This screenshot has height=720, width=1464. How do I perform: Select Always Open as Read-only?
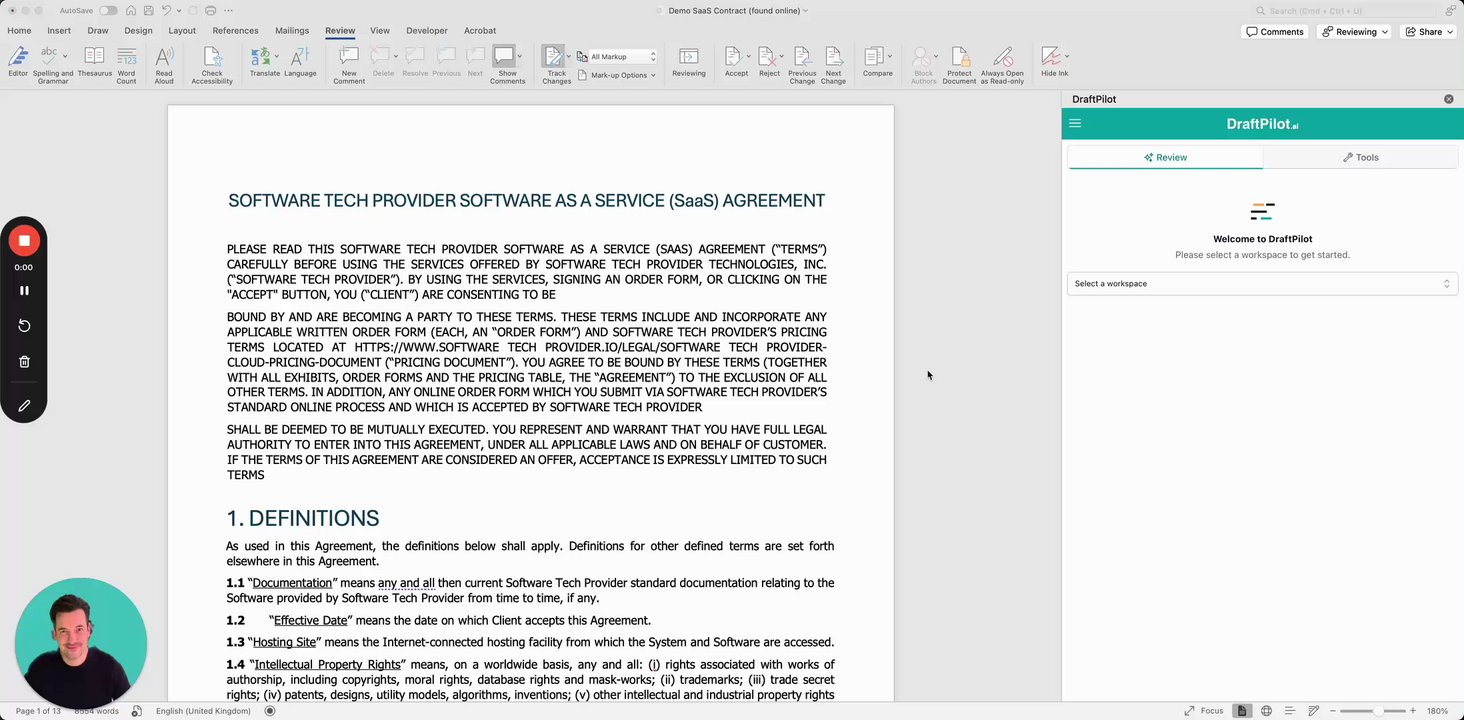click(x=1002, y=65)
